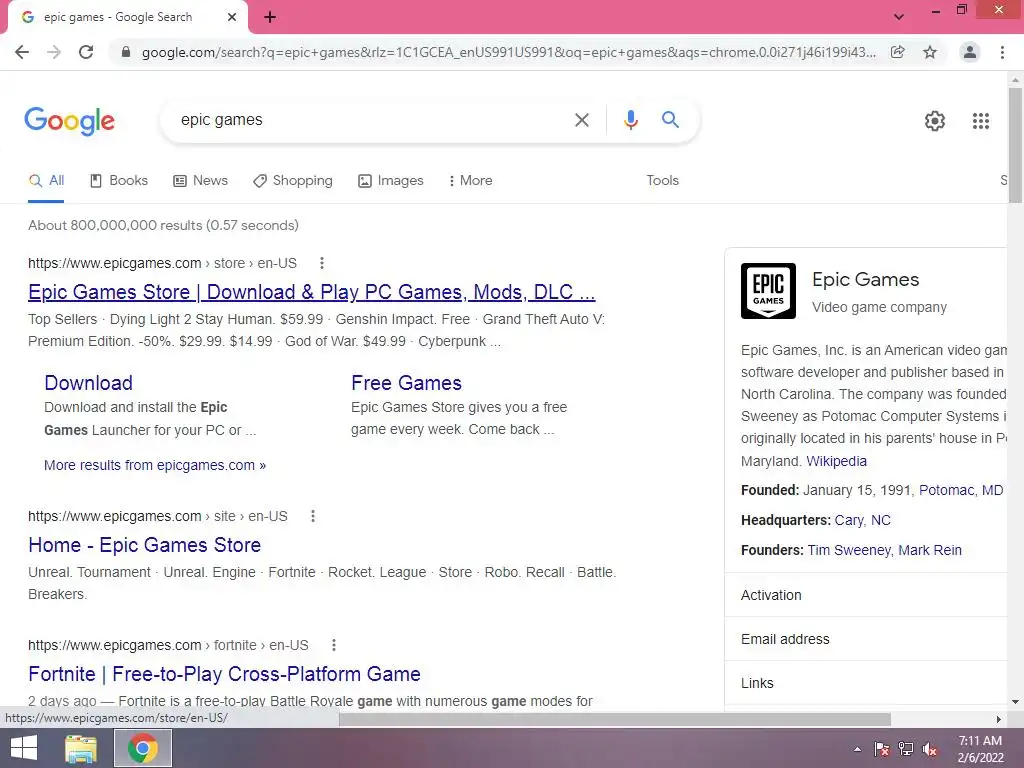Expand the Links section
The width and height of the screenshot is (1024, 768).
point(865,683)
